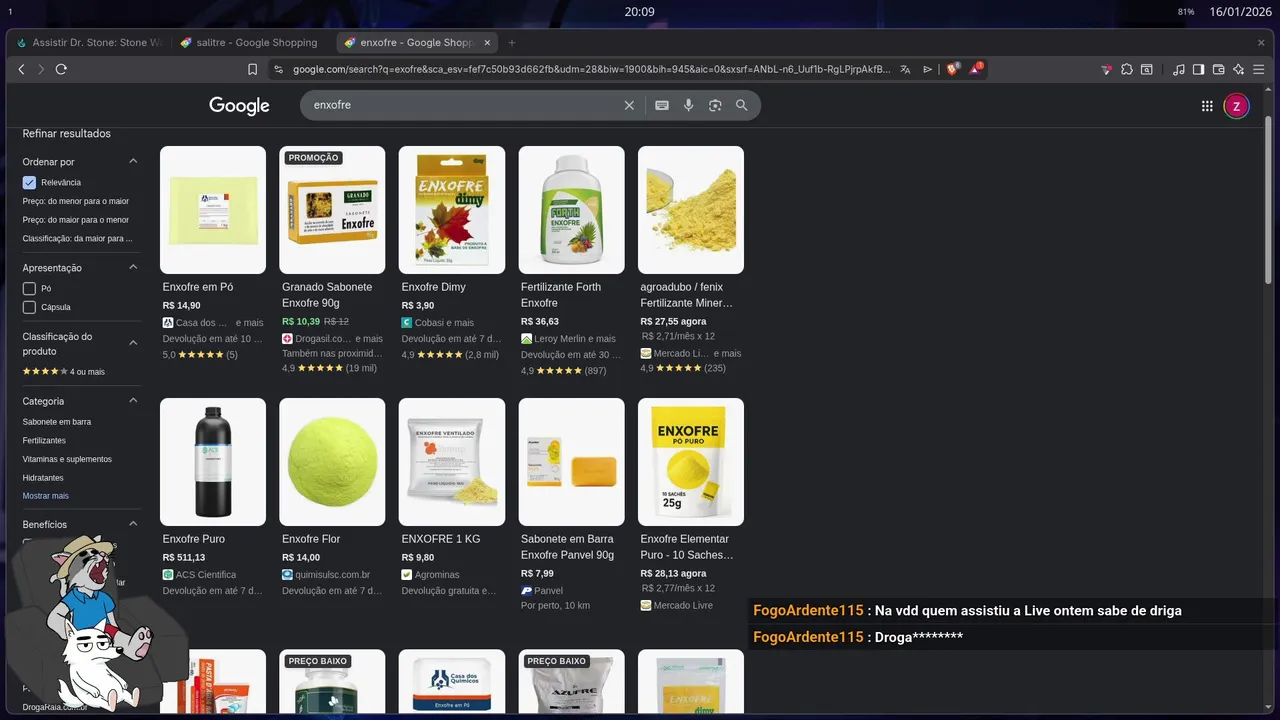Open the Enxofre Flor product image
This screenshot has width=1280, height=720.
[x=332, y=462]
